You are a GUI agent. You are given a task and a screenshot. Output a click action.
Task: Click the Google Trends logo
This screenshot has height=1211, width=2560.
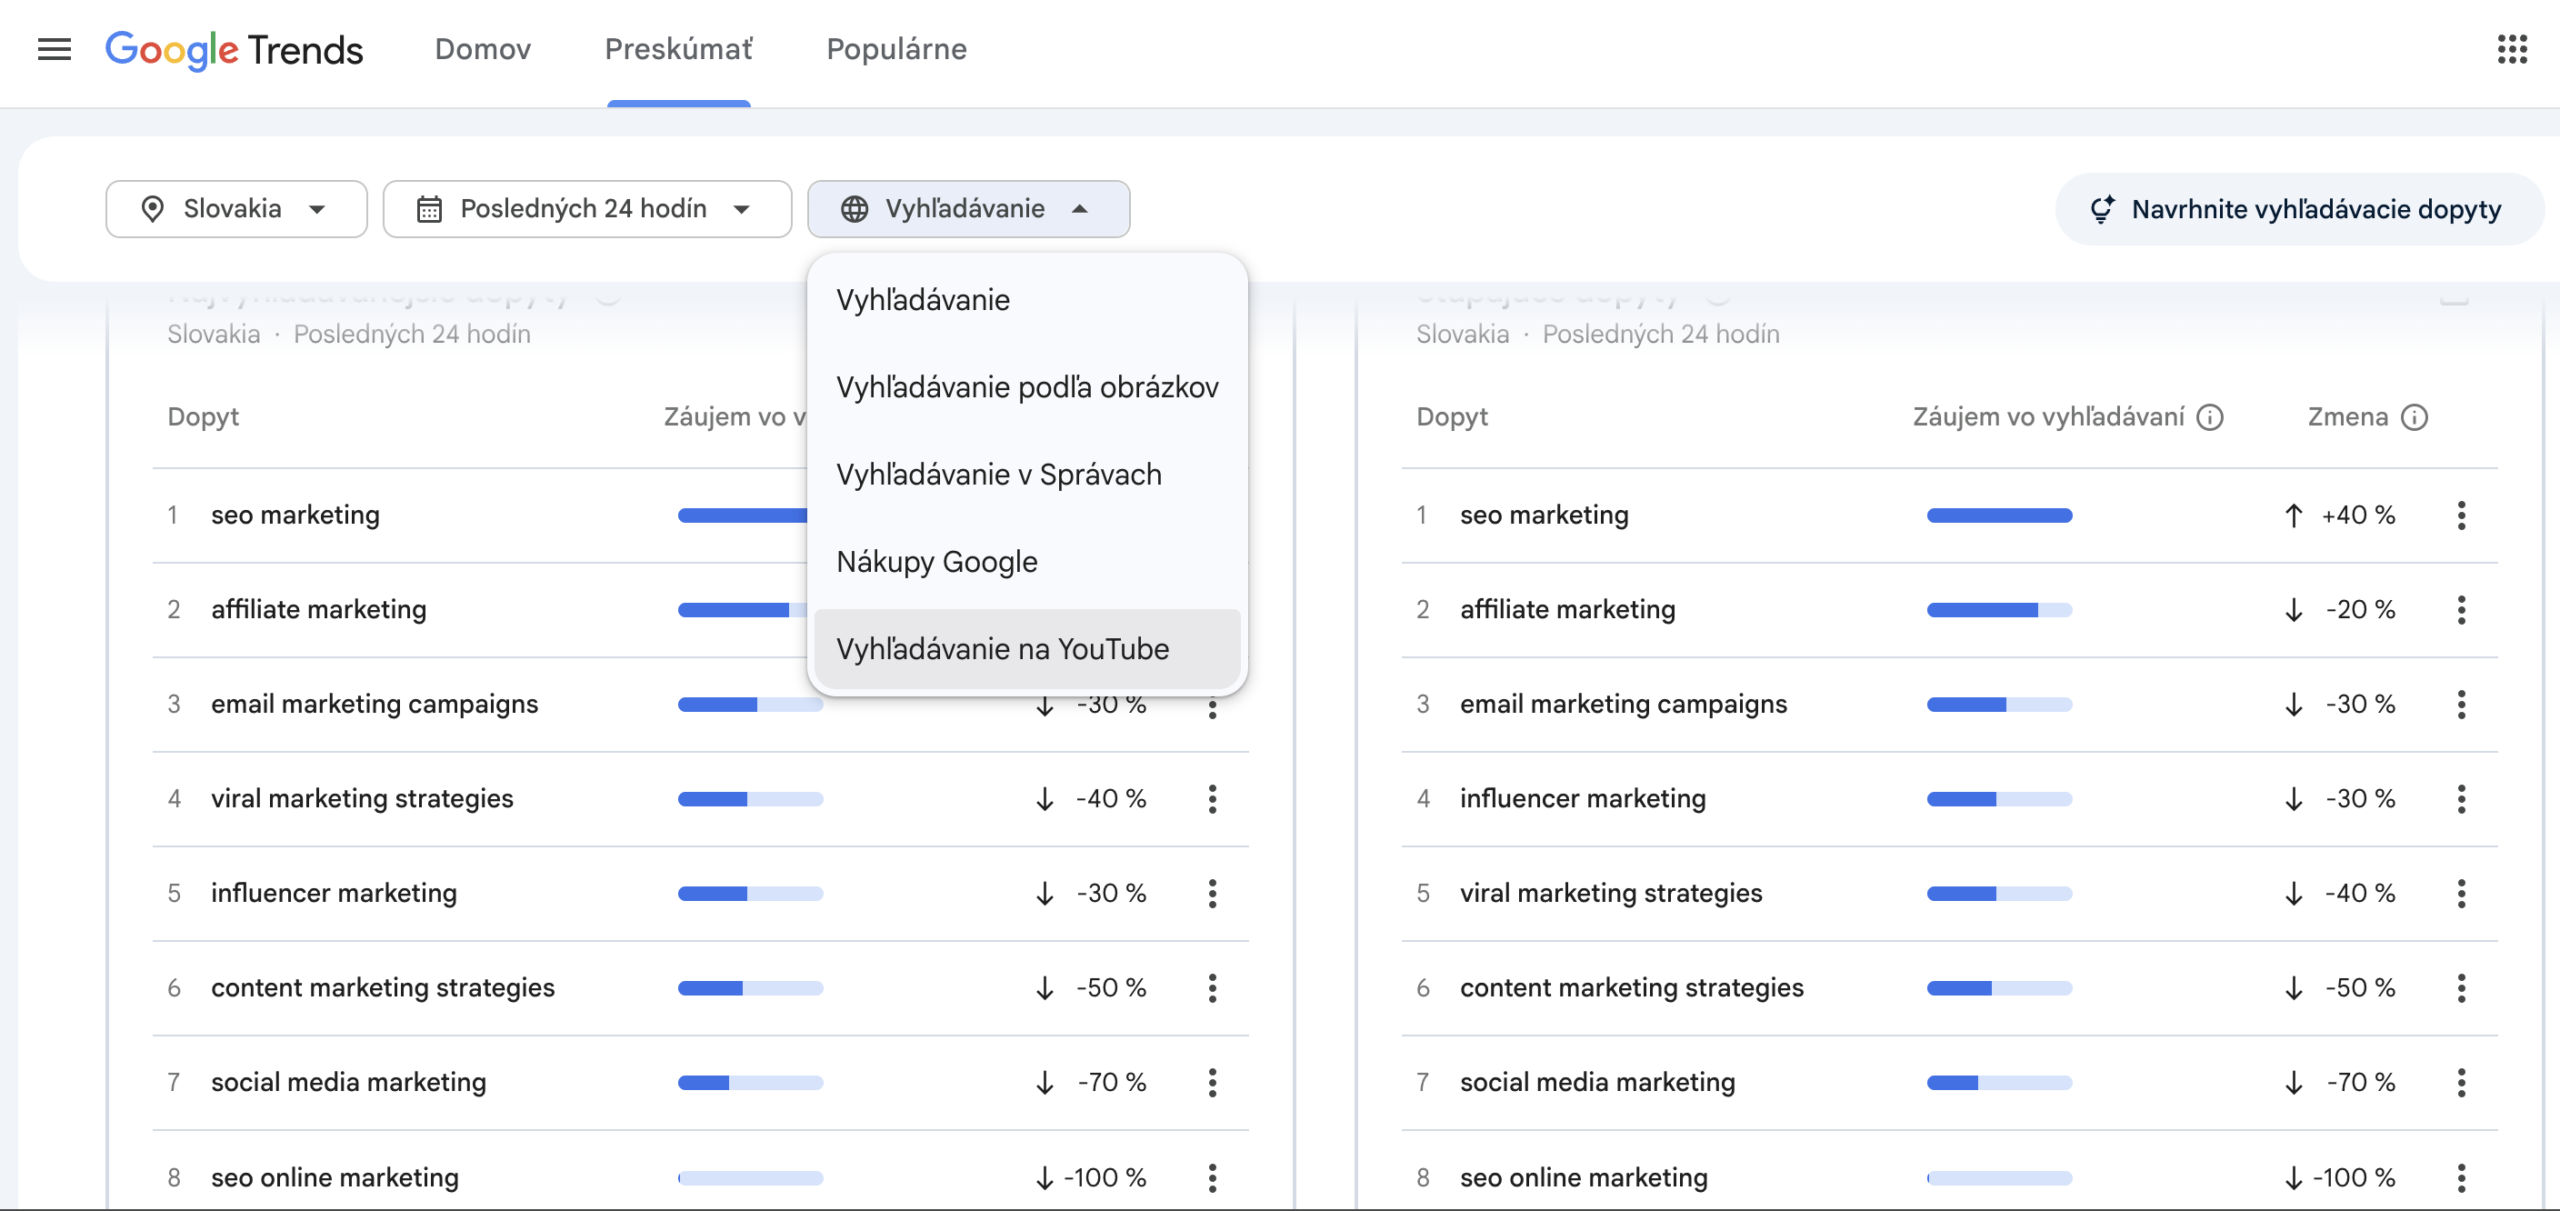click(234, 49)
